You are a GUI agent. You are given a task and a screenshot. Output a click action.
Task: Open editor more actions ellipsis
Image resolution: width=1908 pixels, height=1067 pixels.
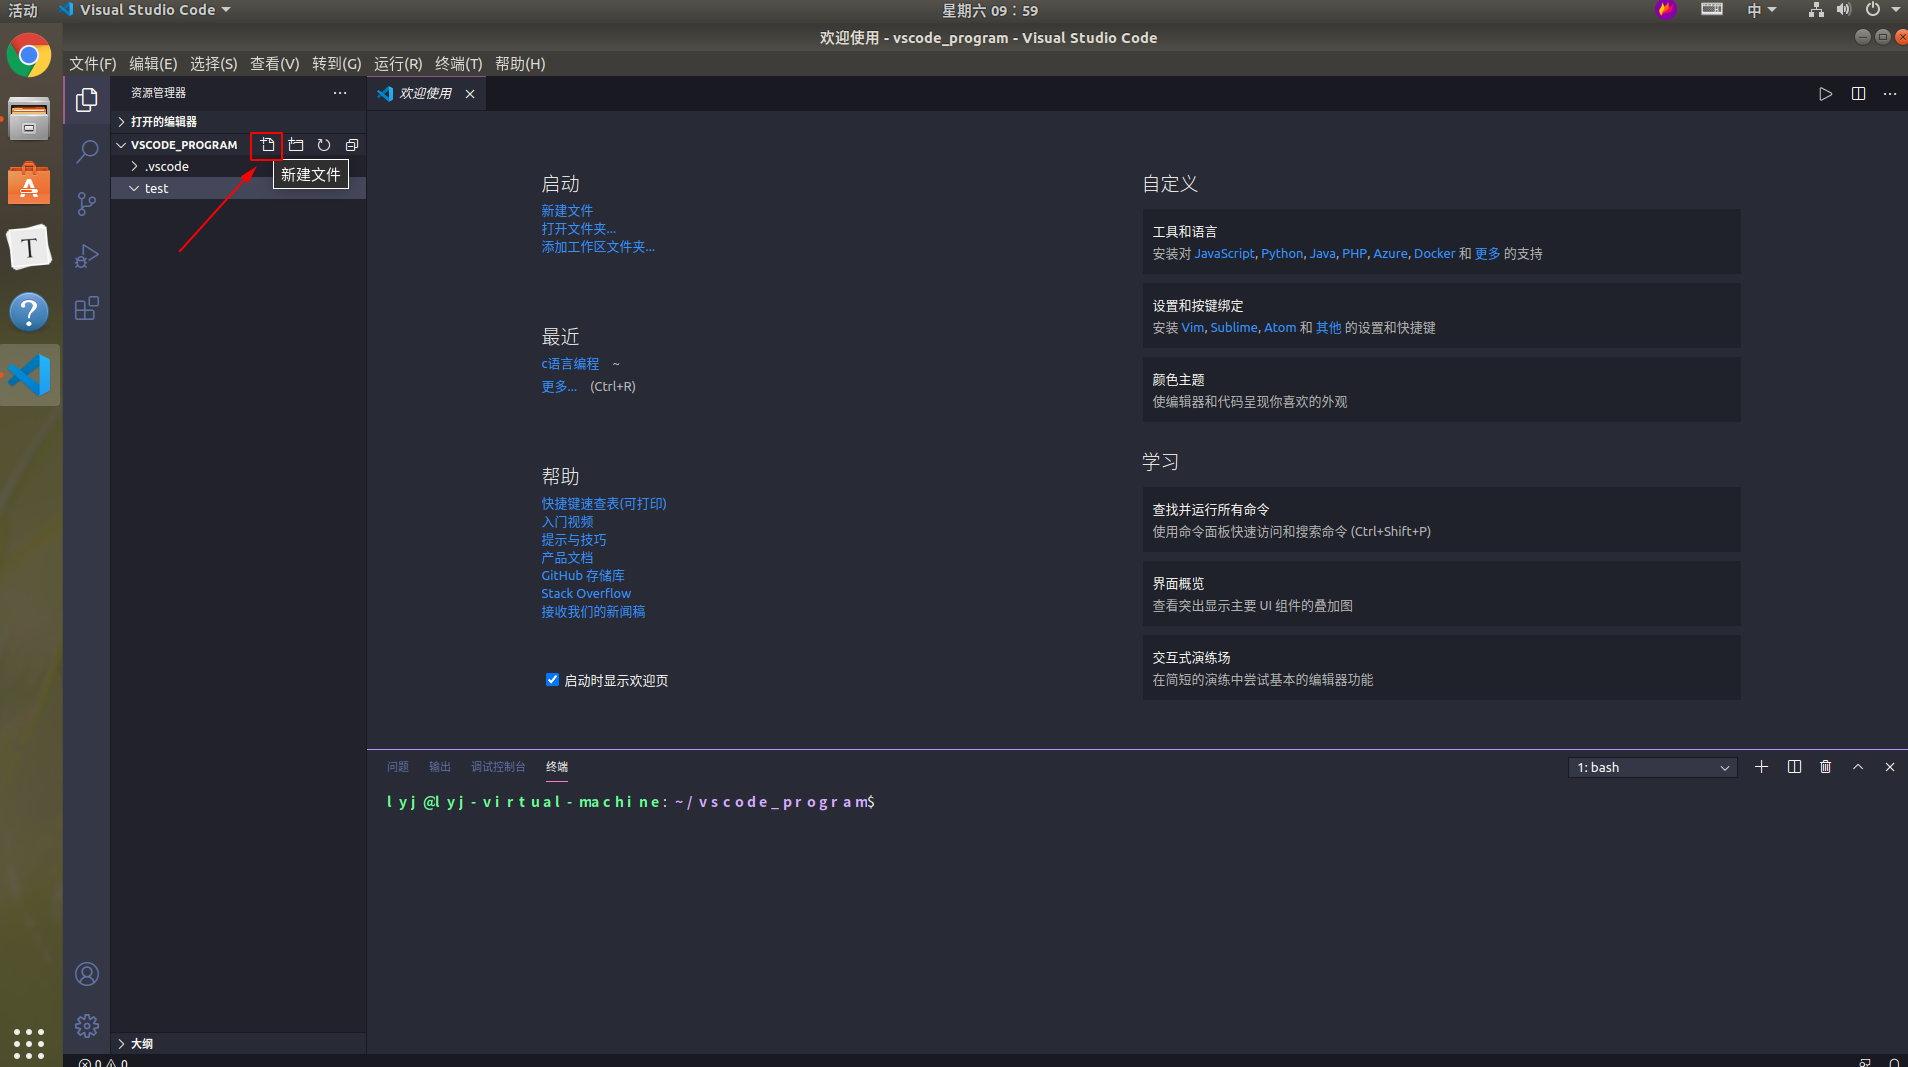click(1890, 94)
